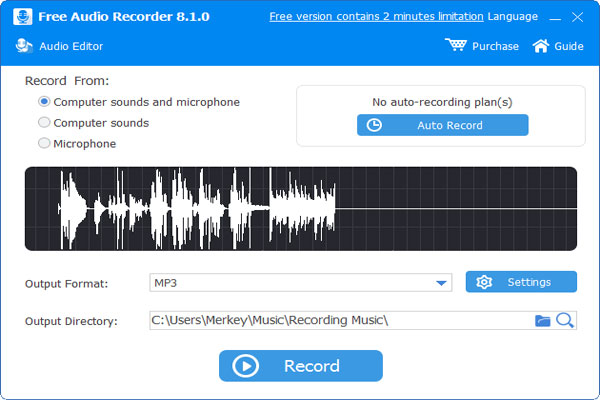Click on the audio waveform display
This screenshot has width=600, height=400.
tap(300, 208)
